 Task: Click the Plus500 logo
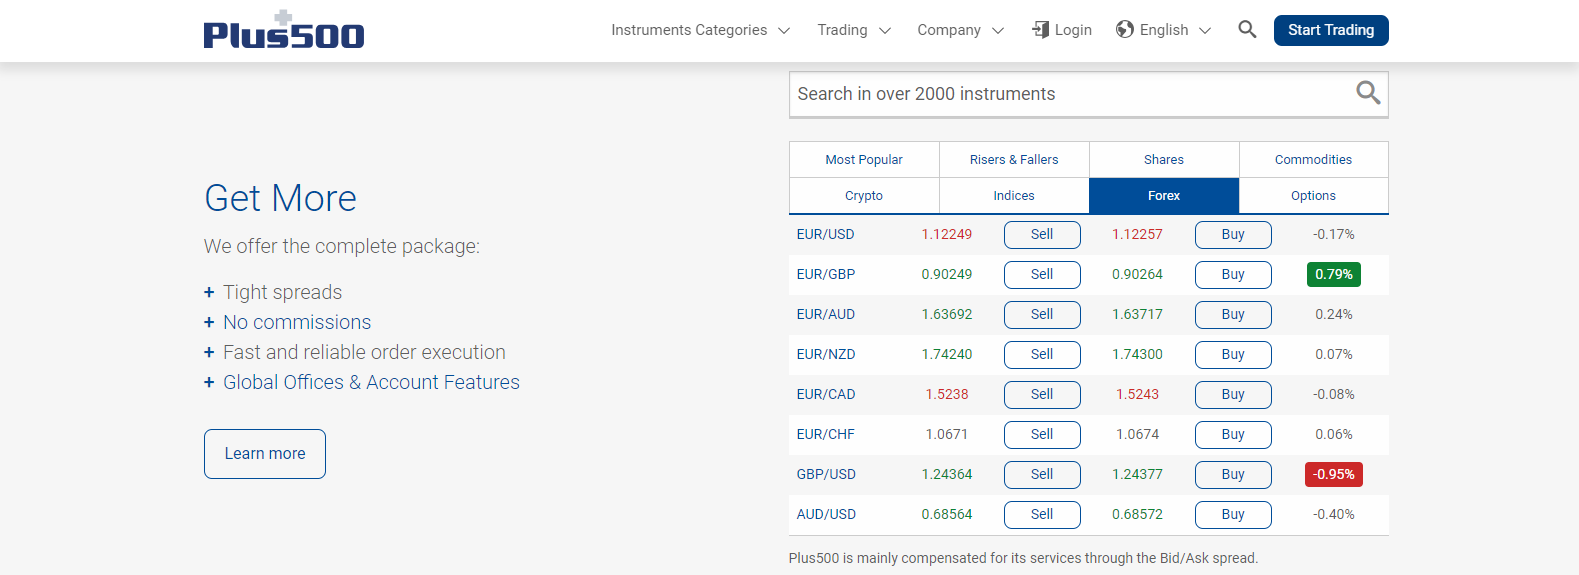pos(284,31)
